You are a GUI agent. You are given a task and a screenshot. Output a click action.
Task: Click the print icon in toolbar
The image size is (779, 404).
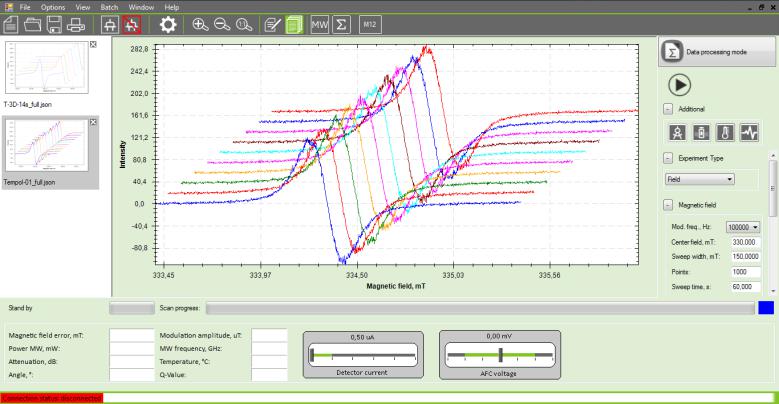77,25
